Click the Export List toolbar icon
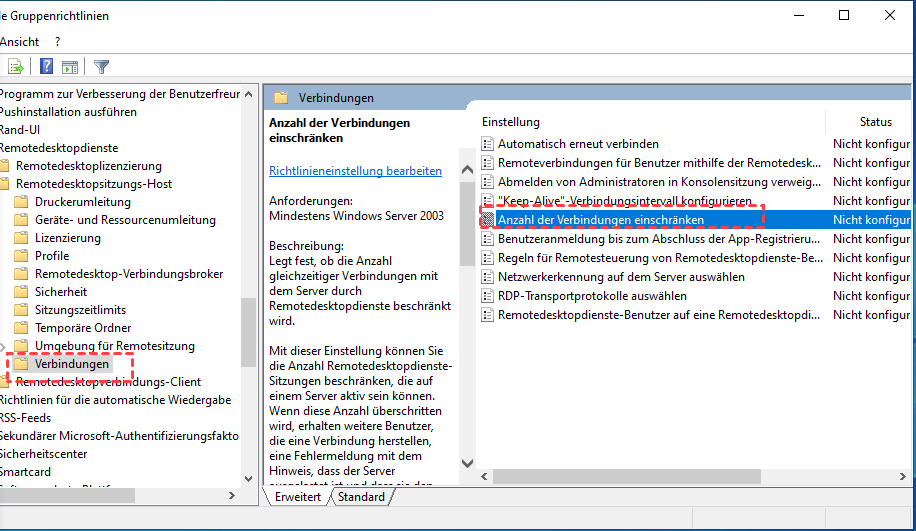This screenshot has height=531, width=916. coord(16,67)
